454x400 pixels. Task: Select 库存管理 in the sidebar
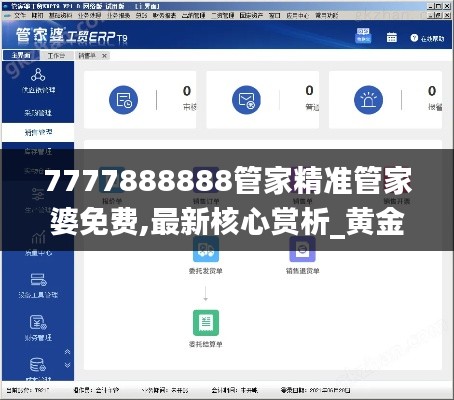point(38,151)
